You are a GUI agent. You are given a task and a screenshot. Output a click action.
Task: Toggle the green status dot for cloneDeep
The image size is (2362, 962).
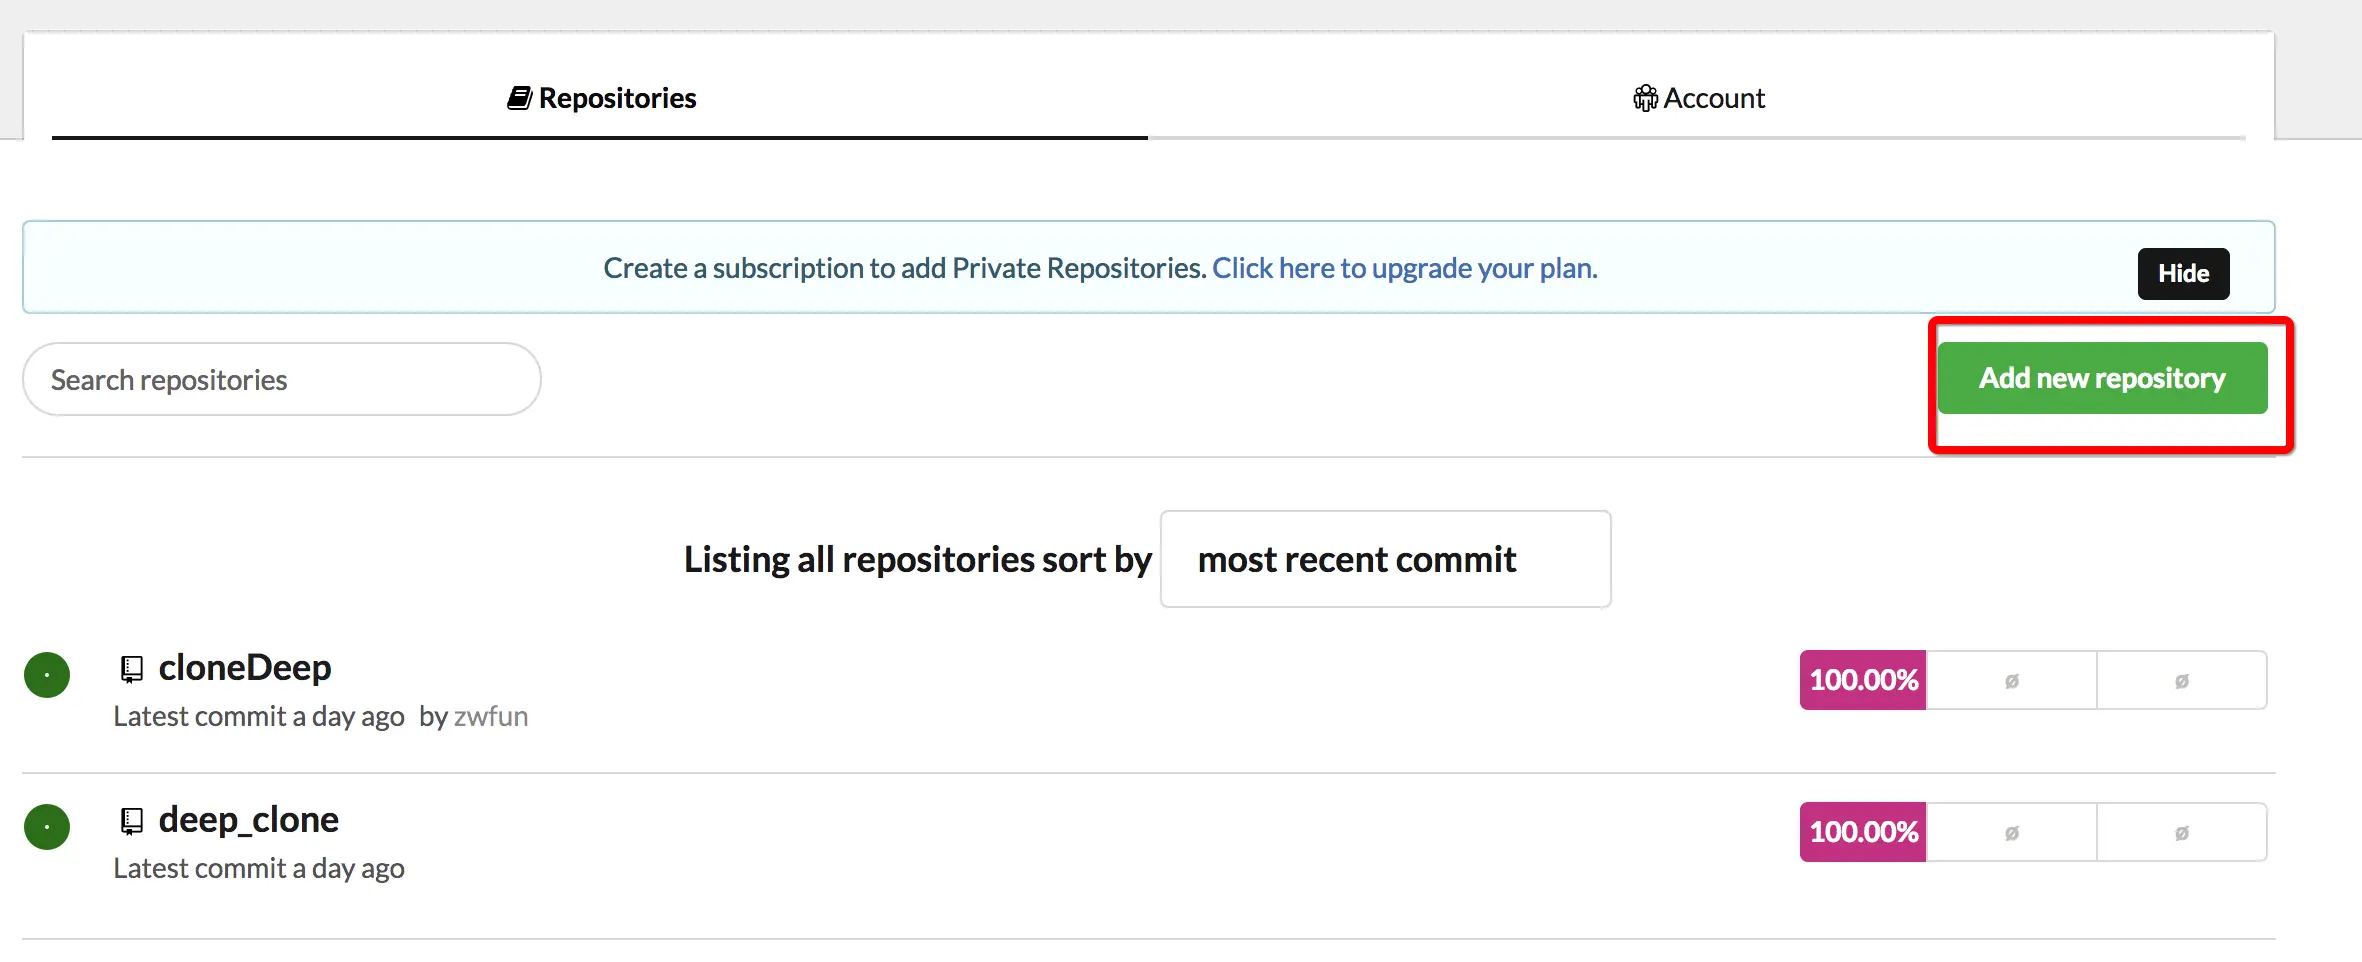[47, 675]
